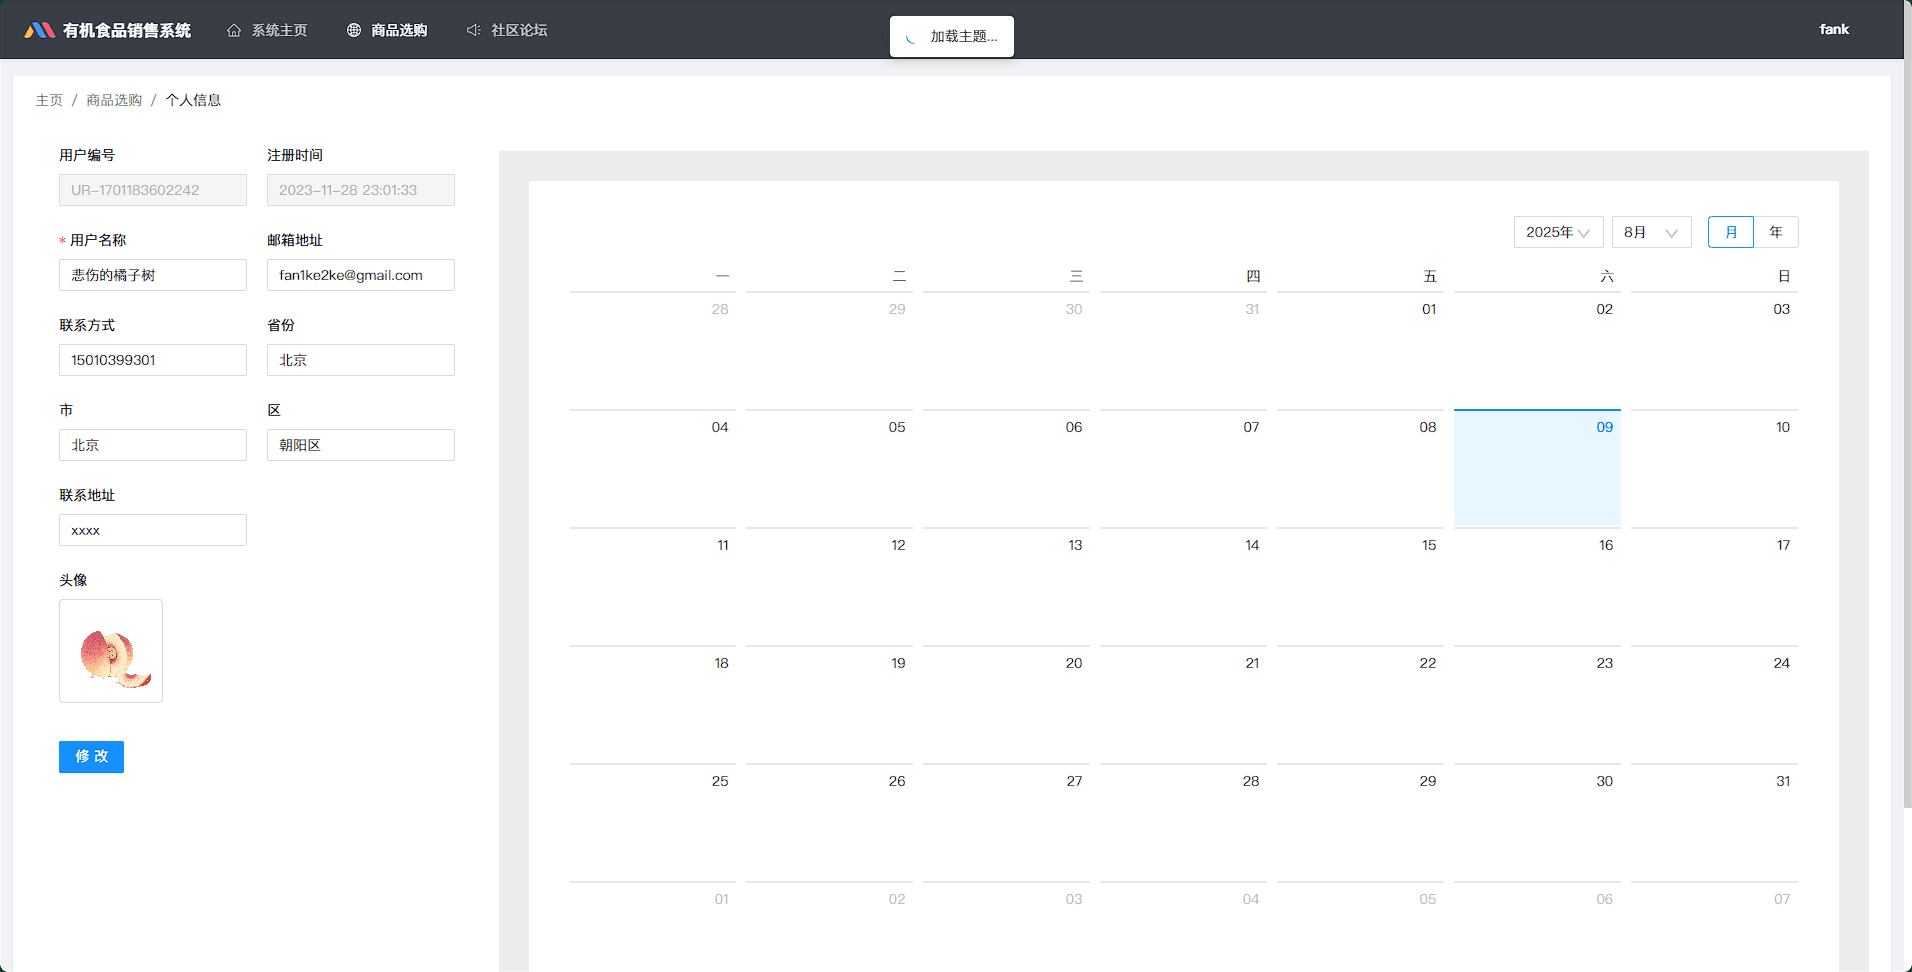Screen dimensions: 1912x972
Task: Focus the 联系方式 phone input
Action: pyautogui.click(x=153, y=360)
